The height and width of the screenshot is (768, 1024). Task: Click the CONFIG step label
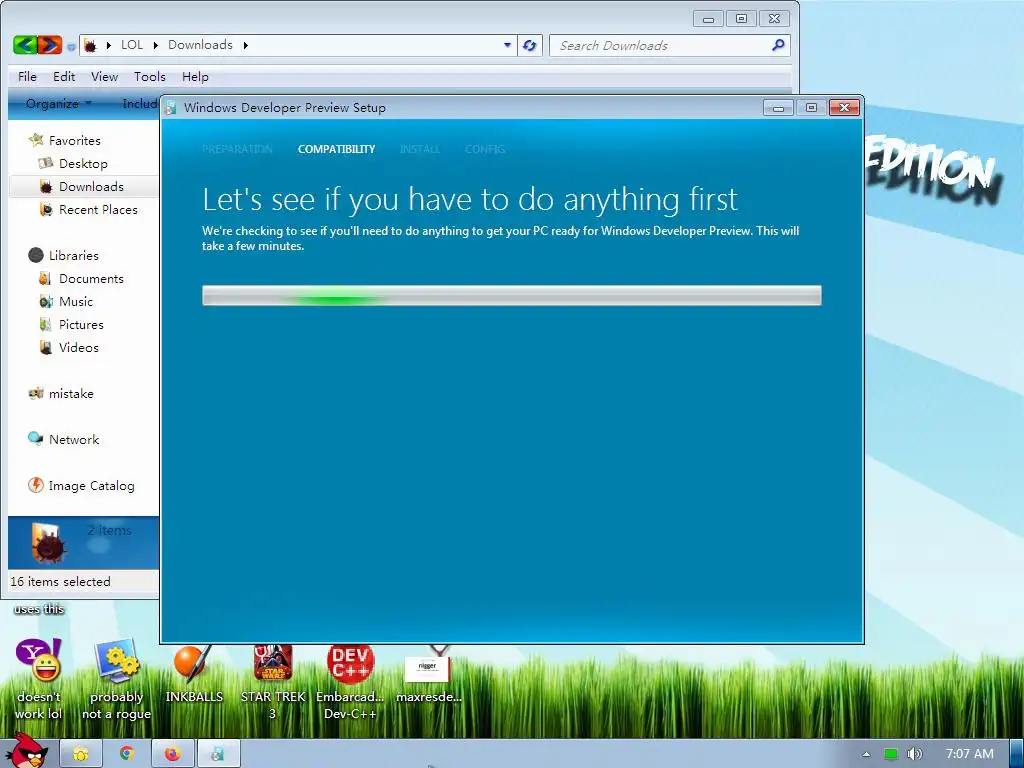click(x=485, y=149)
